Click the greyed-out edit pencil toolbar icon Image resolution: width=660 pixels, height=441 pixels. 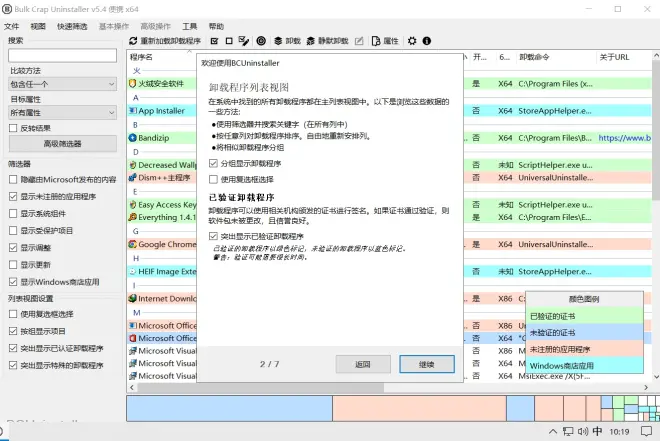pyautogui.click(x=359, y=41)
